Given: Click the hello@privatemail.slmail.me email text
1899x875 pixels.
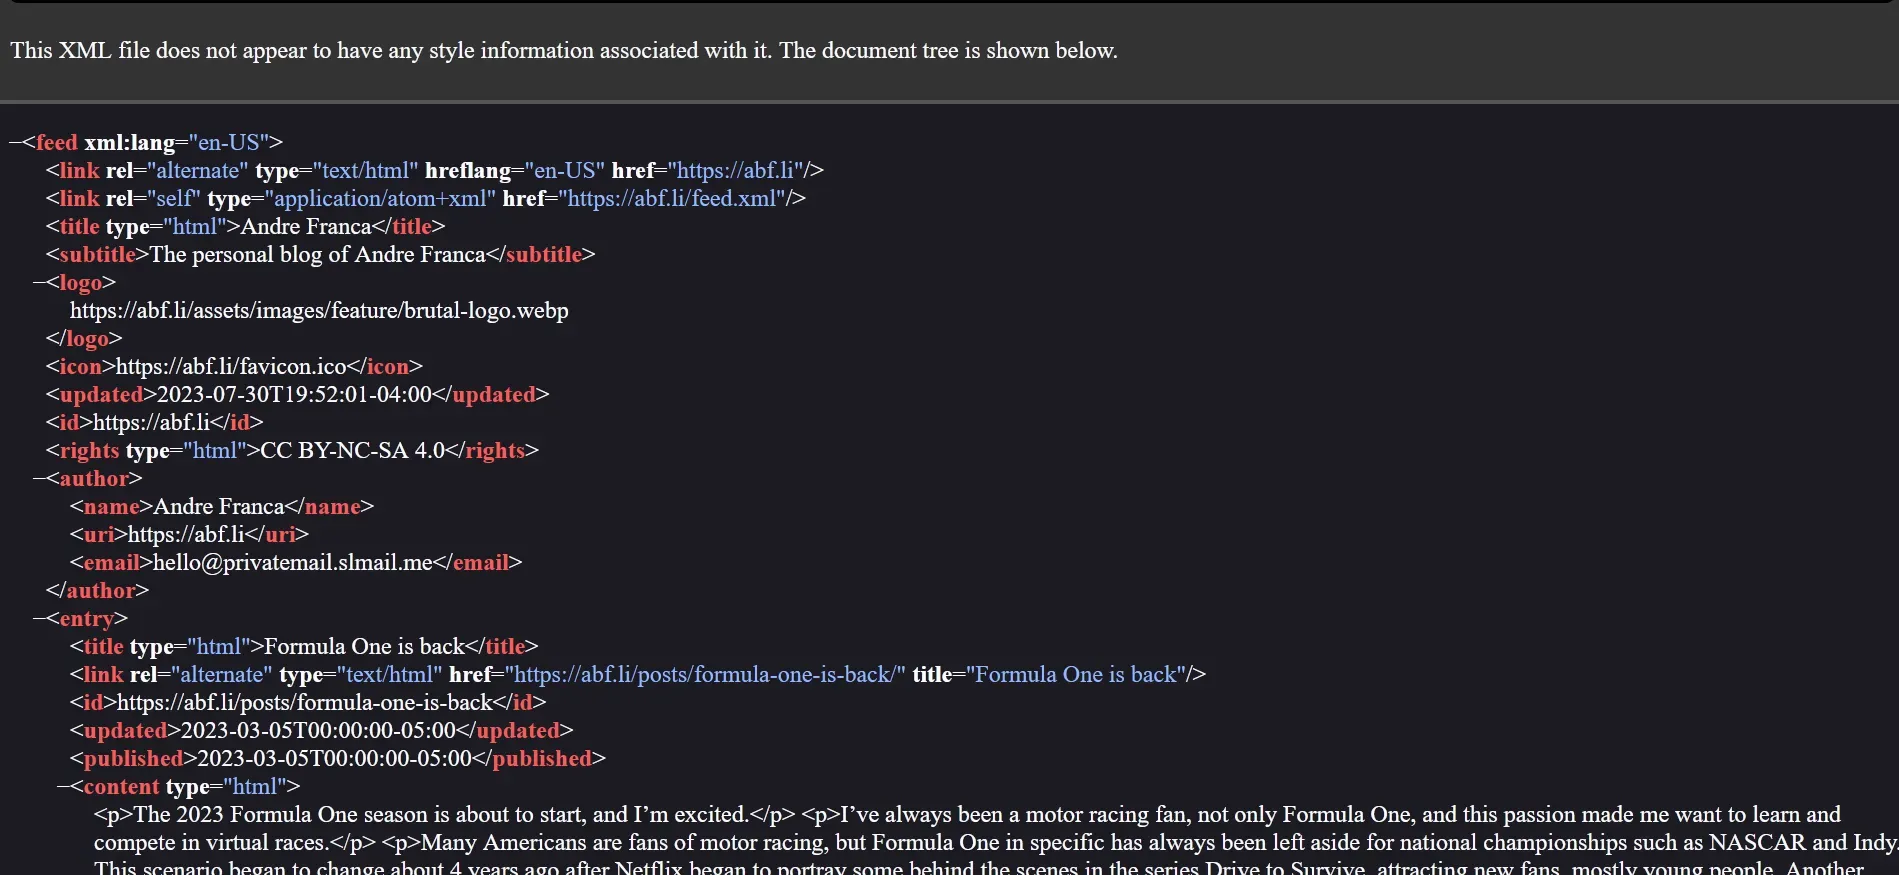Looking at the screenshot, I should tap(292, 563).
